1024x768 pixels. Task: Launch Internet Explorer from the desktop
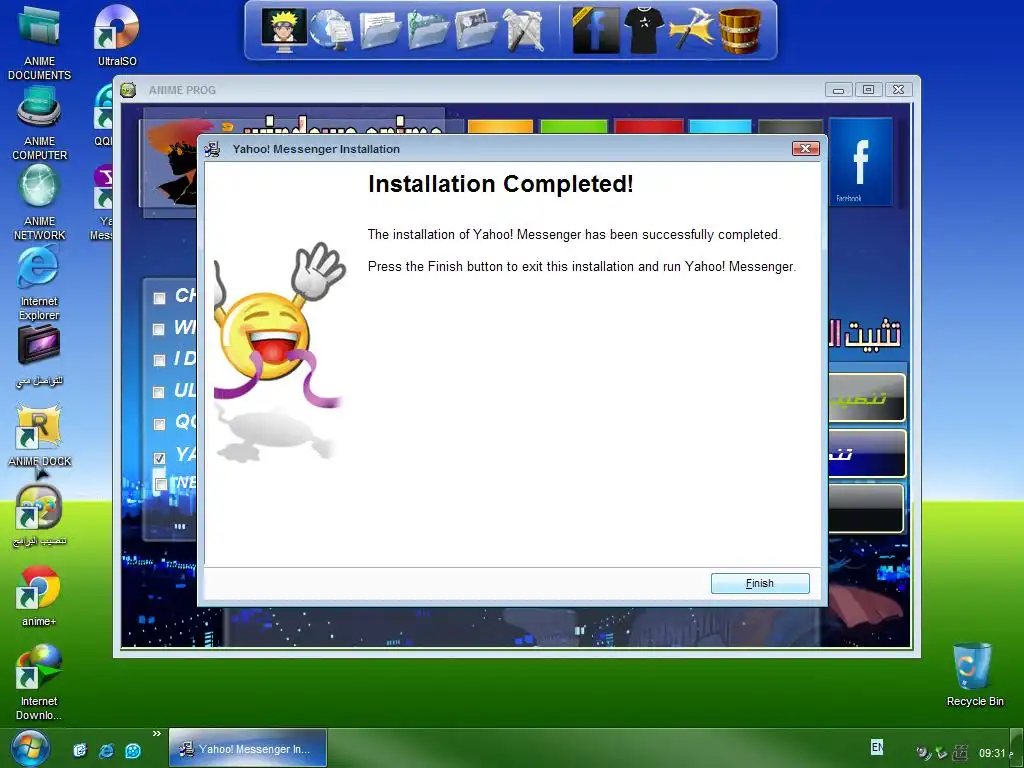pos(39,284)
